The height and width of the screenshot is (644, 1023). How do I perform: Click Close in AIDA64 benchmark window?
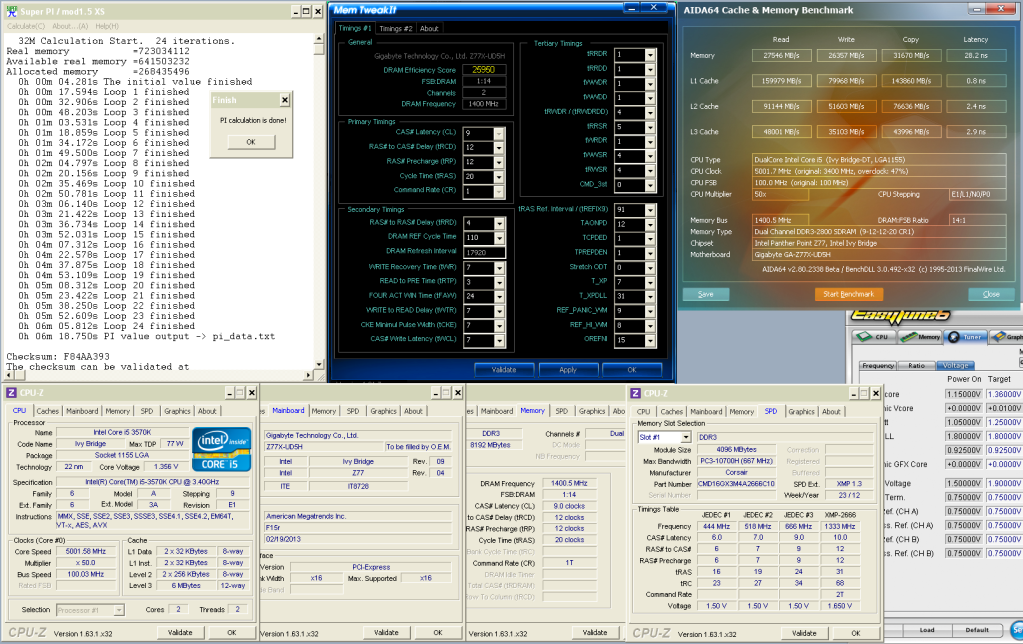991,294
